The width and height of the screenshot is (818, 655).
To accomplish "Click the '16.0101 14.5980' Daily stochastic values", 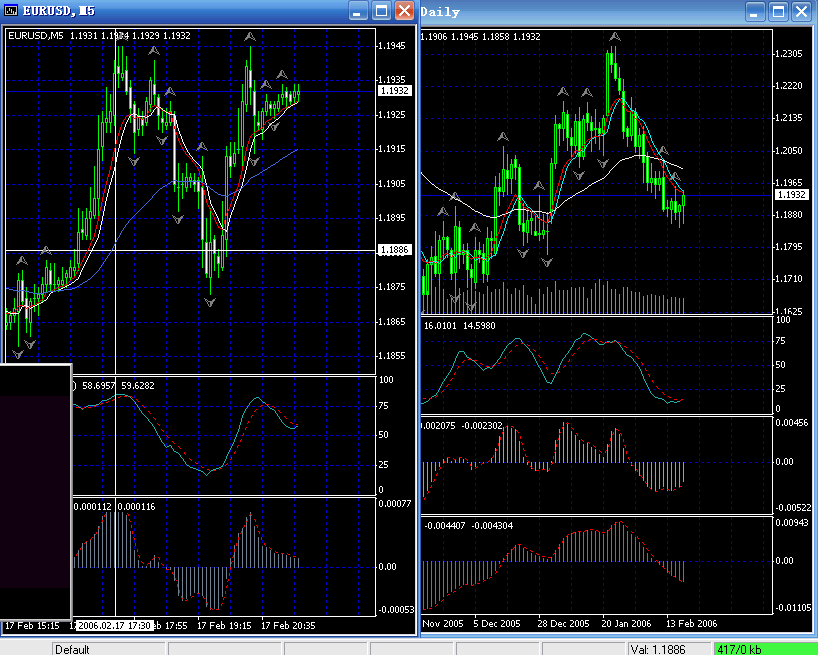I will 460,325.
